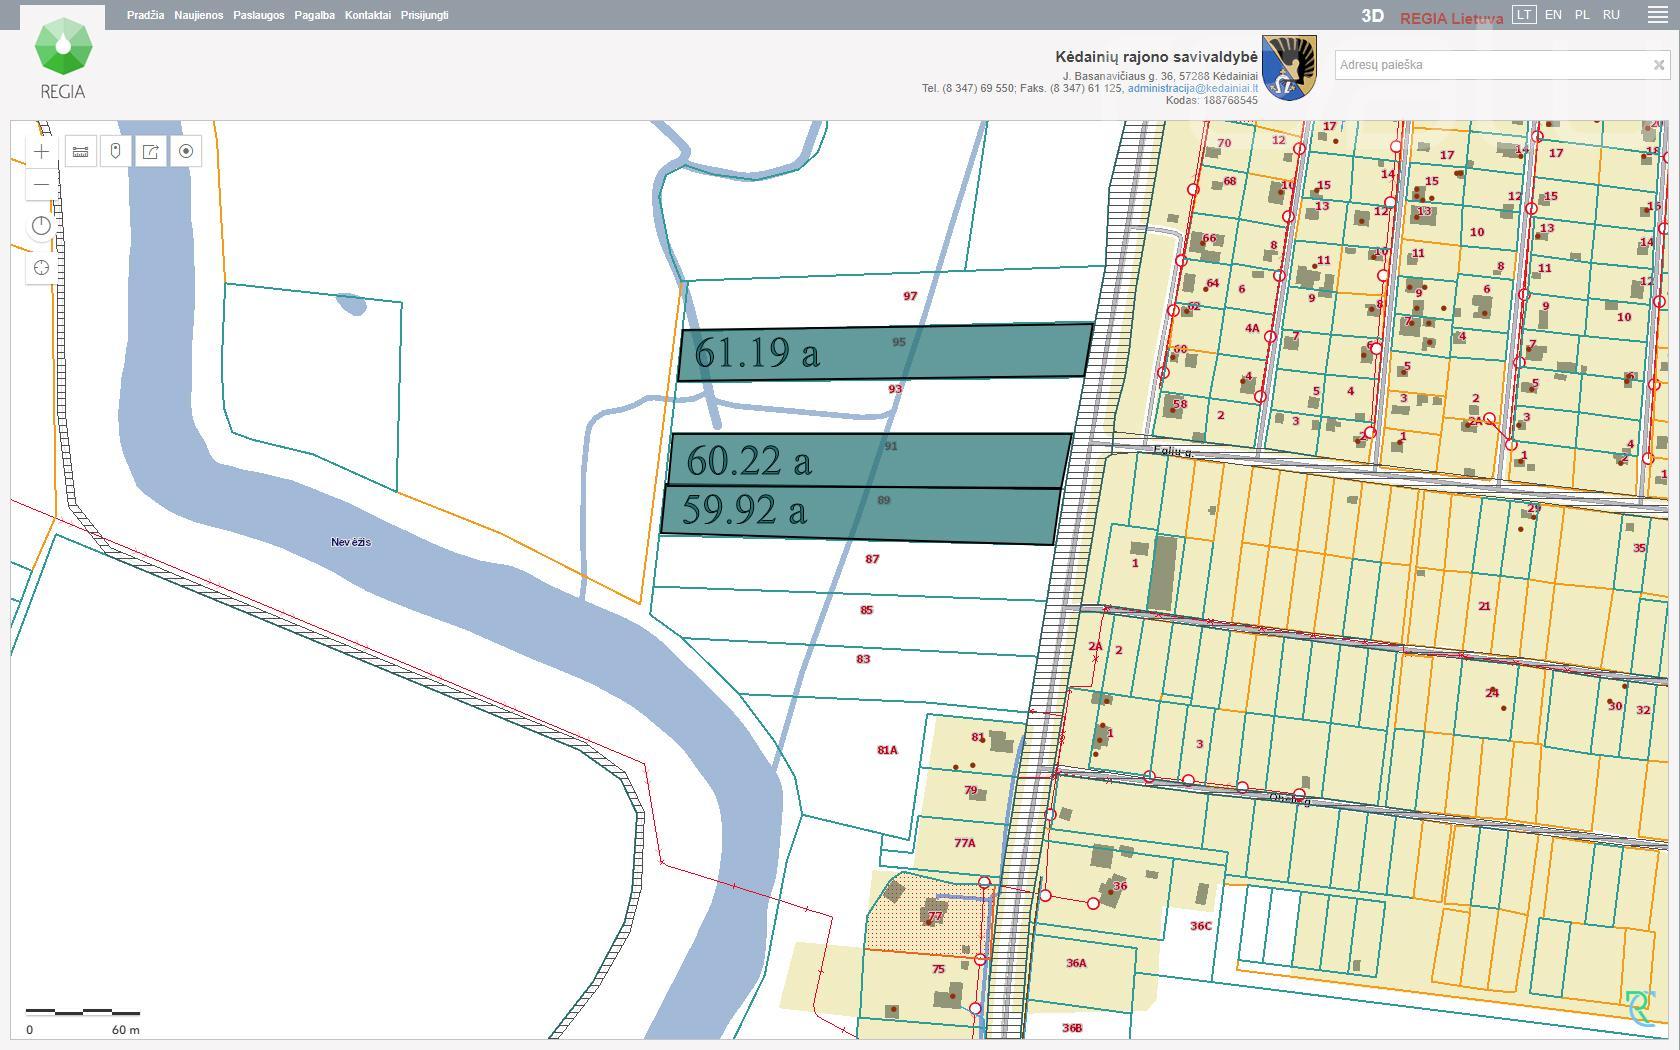
Task: Open Kontaktai menu item
Action: click(368, 15)
